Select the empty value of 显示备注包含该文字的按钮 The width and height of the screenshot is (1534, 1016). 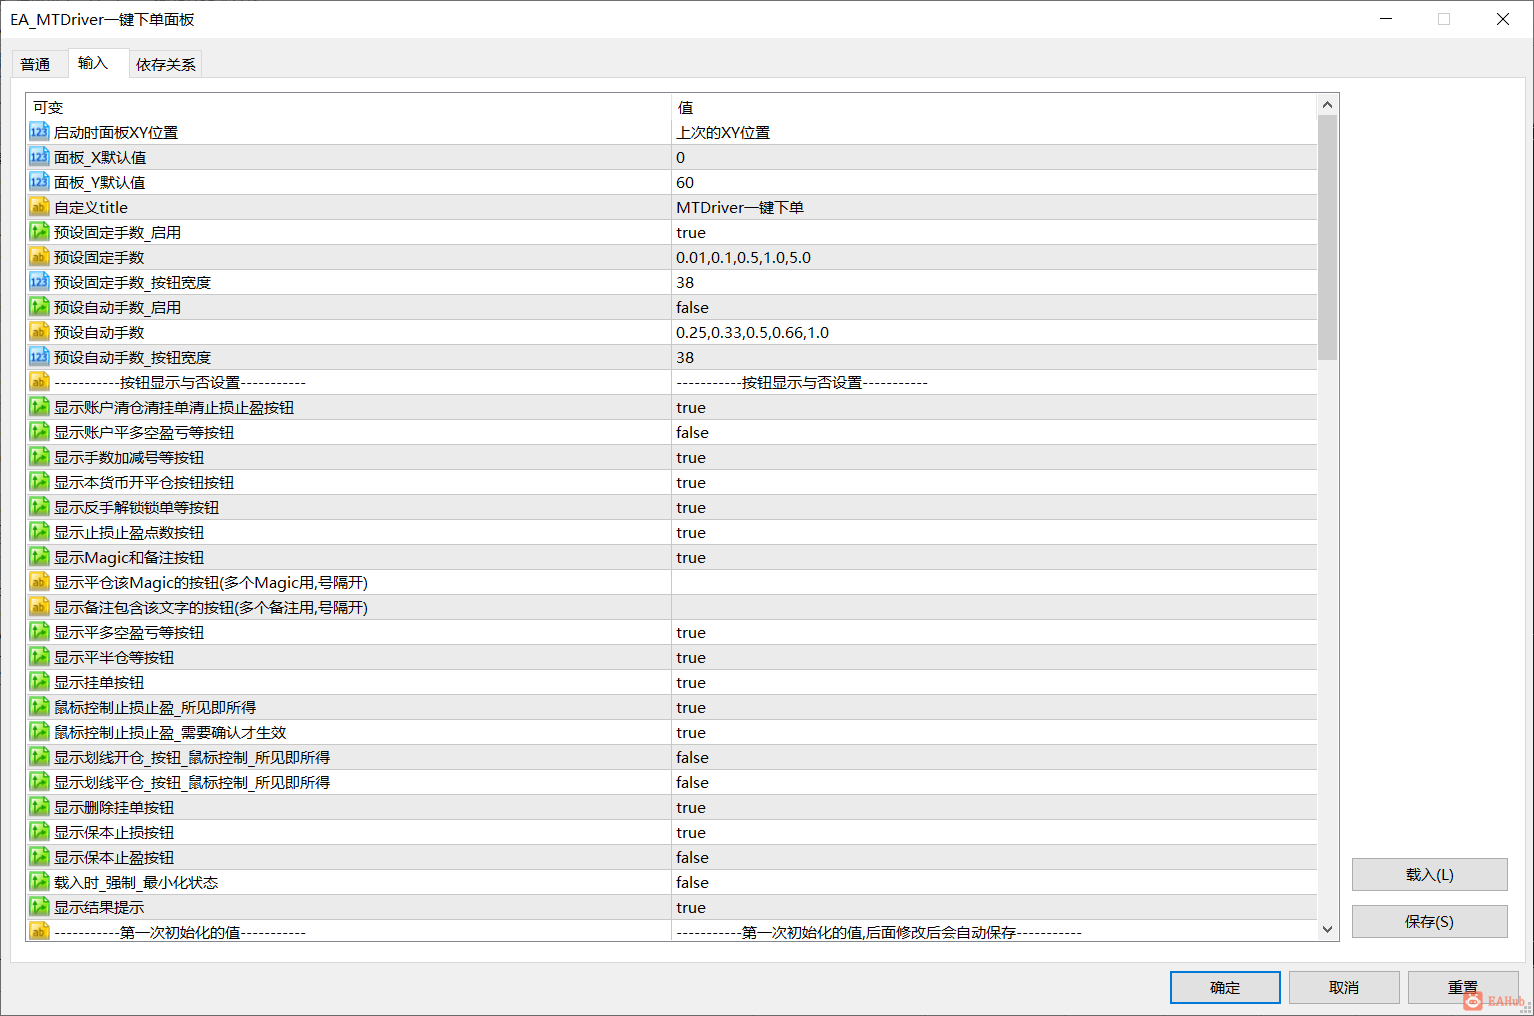click(x=994, y=607)
